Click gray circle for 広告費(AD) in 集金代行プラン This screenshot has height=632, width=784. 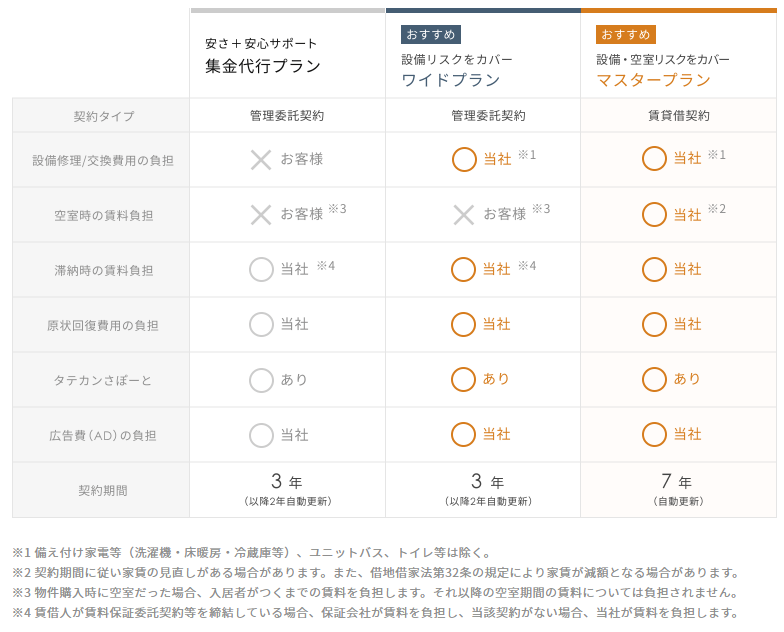pyautogui.click(x=261, y=435)
